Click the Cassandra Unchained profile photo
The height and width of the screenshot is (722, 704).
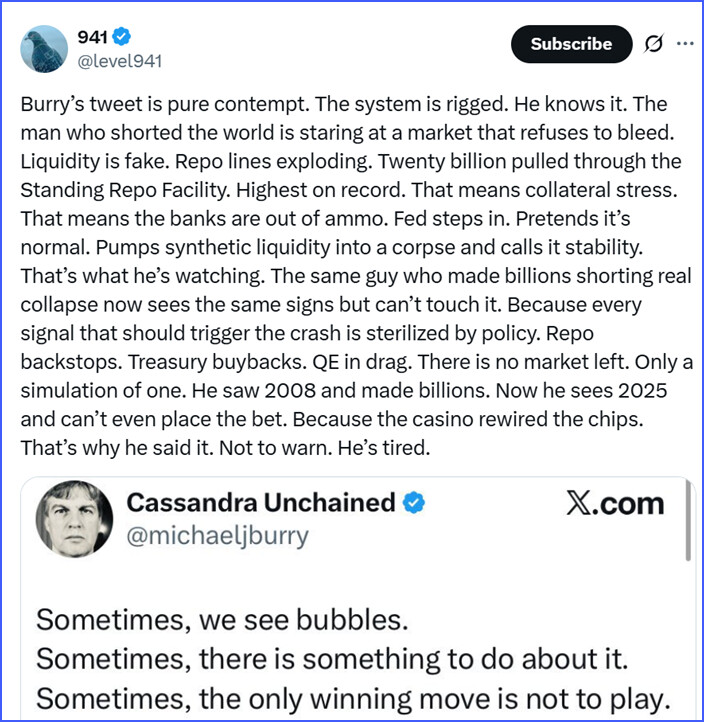[73, 519]
